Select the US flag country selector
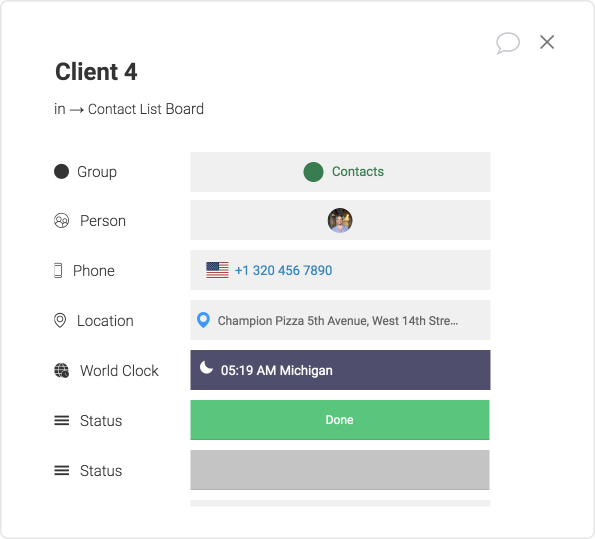Viewport: 595px width, 539px height. 217,270
